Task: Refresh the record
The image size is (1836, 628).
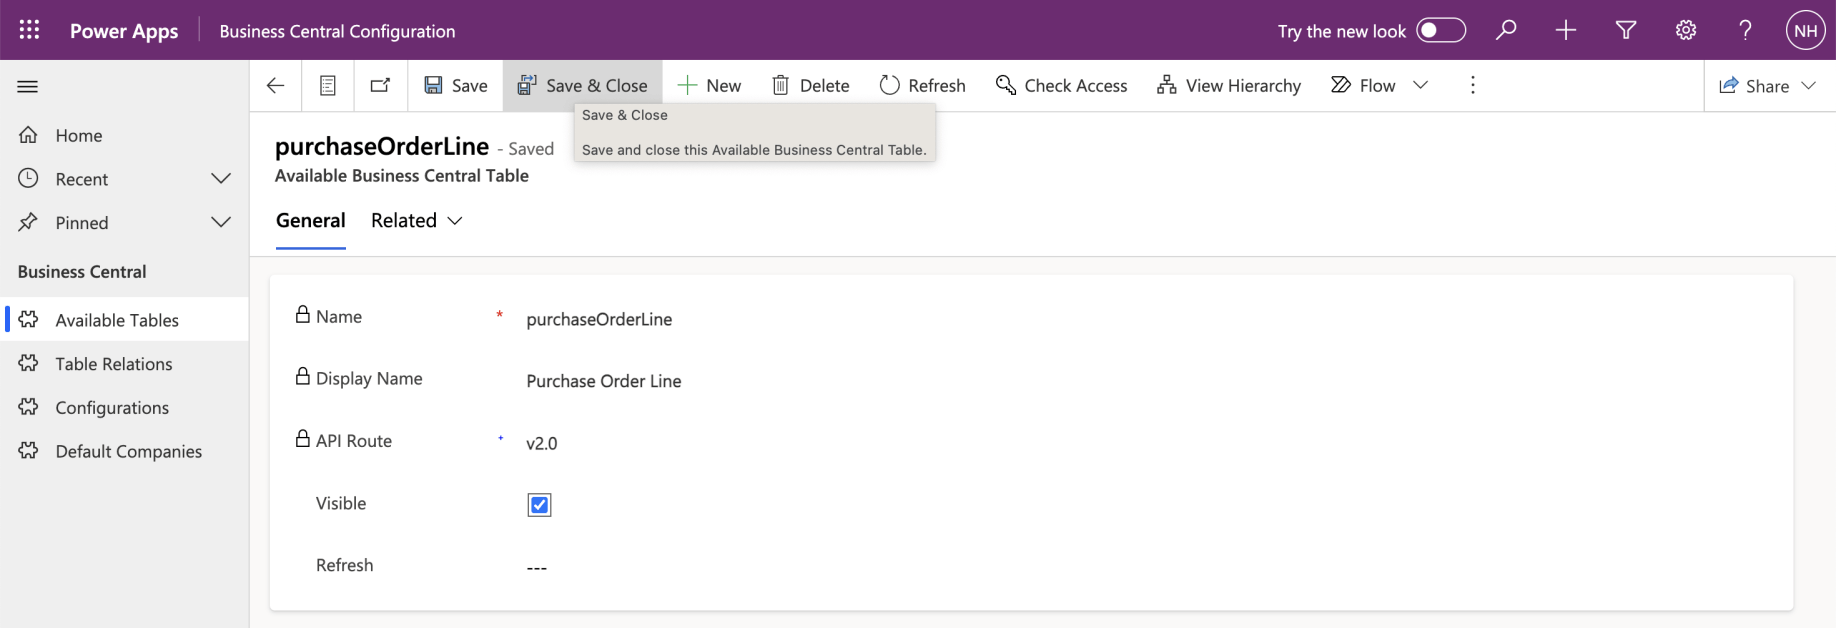Action: [x=922, y=86]
